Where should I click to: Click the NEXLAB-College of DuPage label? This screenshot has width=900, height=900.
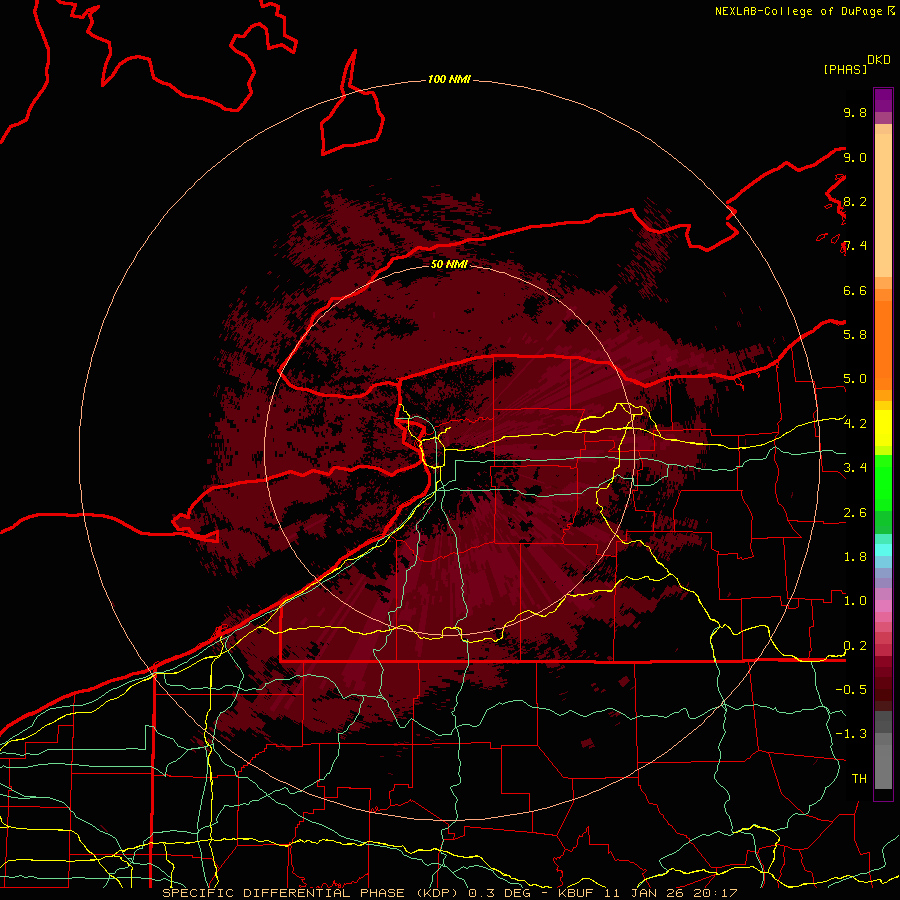point(800,11)
